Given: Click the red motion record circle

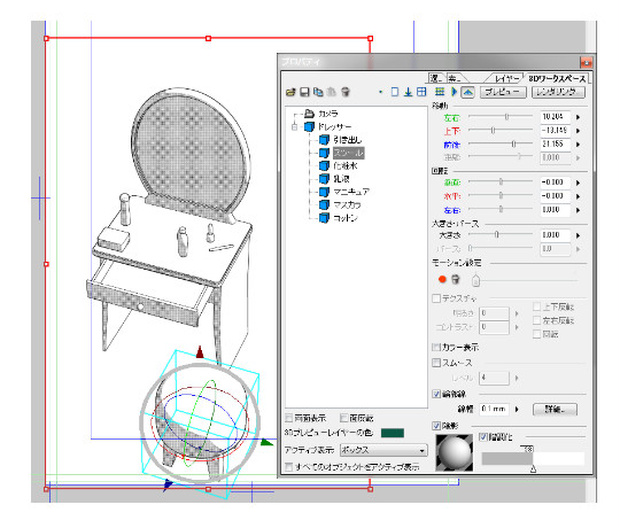Looking at the screenshot, I should point(442,279).
